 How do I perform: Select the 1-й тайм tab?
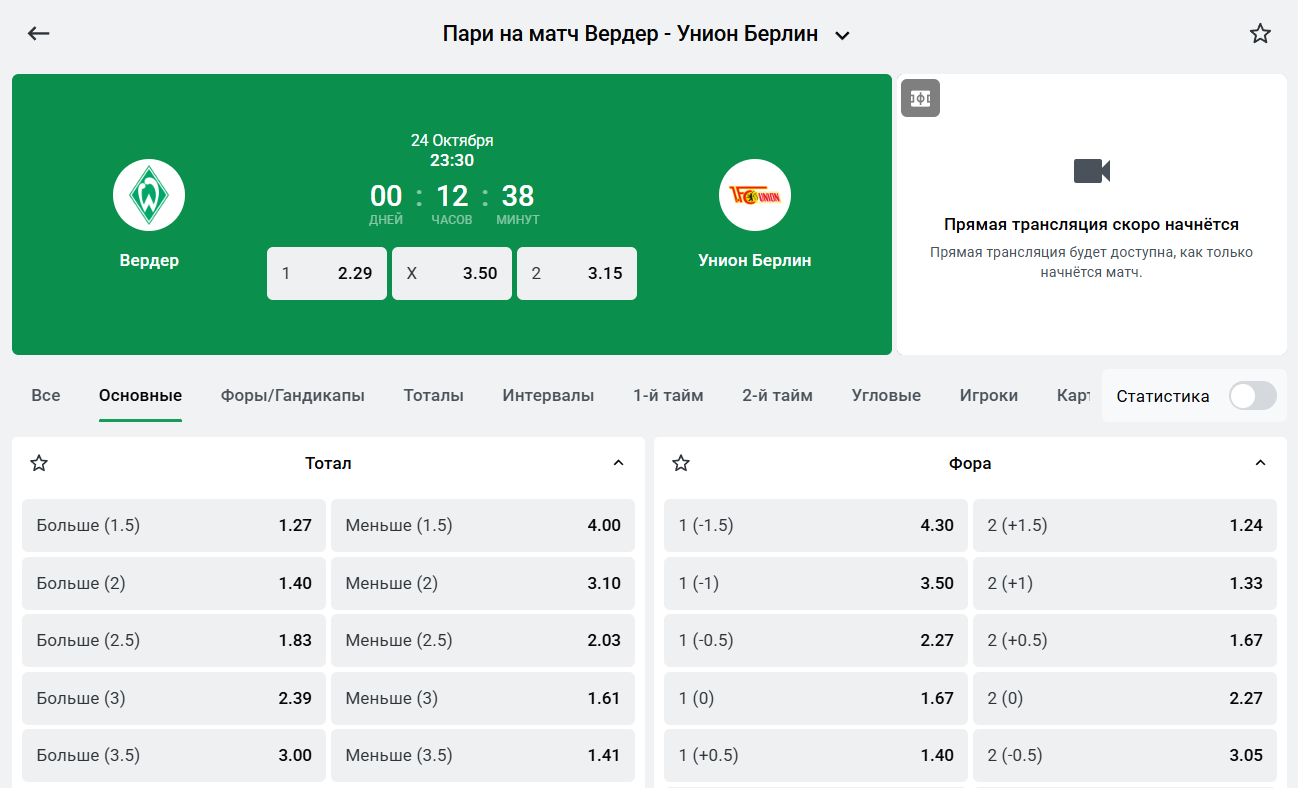[x=668, y=396]
